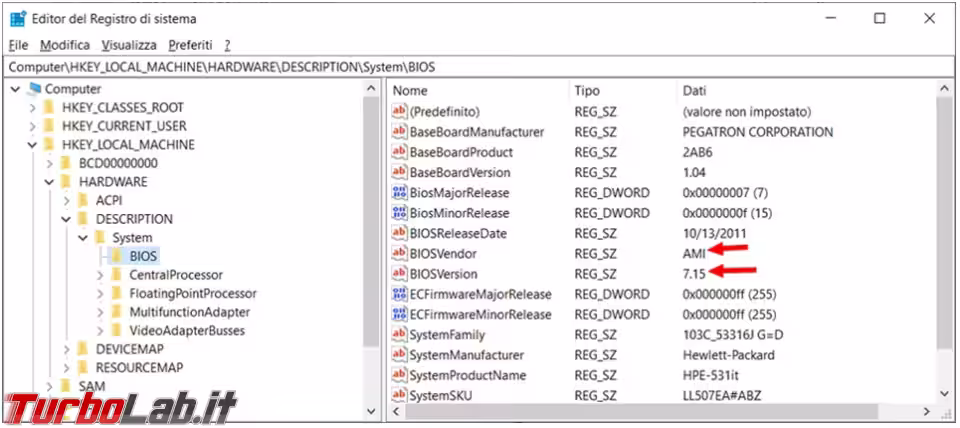Click the BiosMajorRelease DWORD value icon
960x428 pixels.
point(400,193)
